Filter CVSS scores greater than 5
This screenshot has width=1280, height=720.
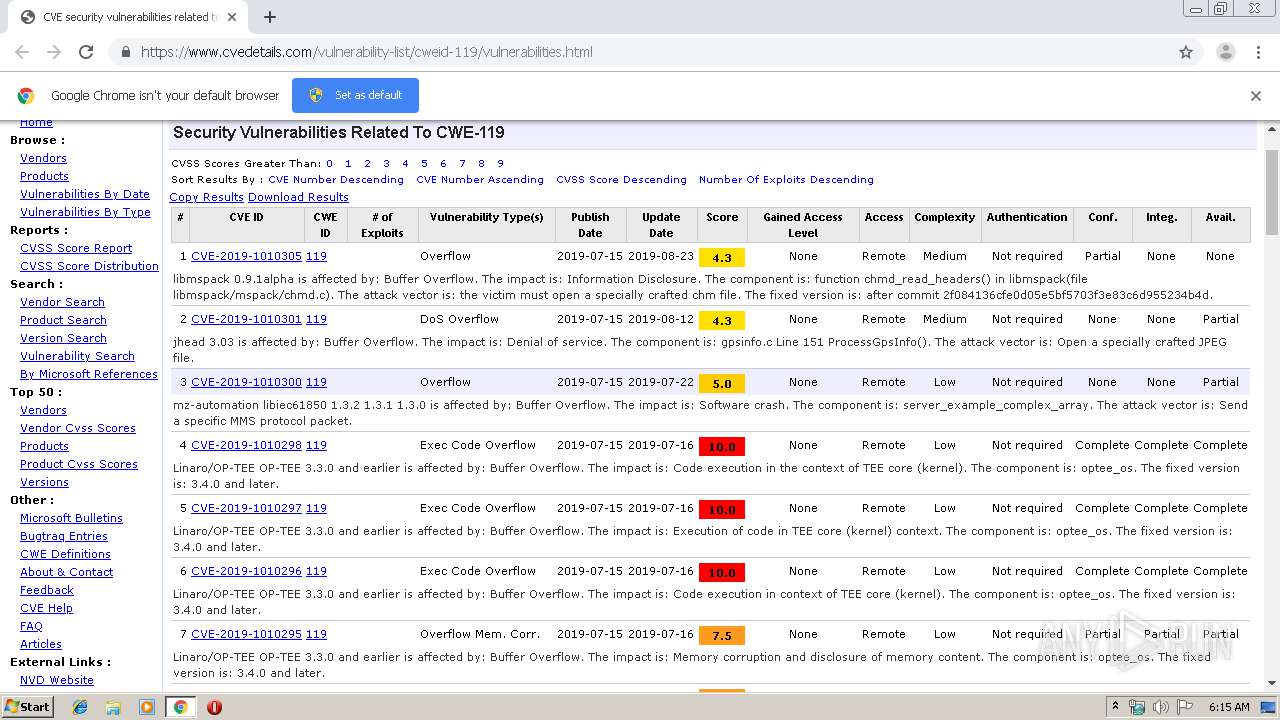point(424,163)
